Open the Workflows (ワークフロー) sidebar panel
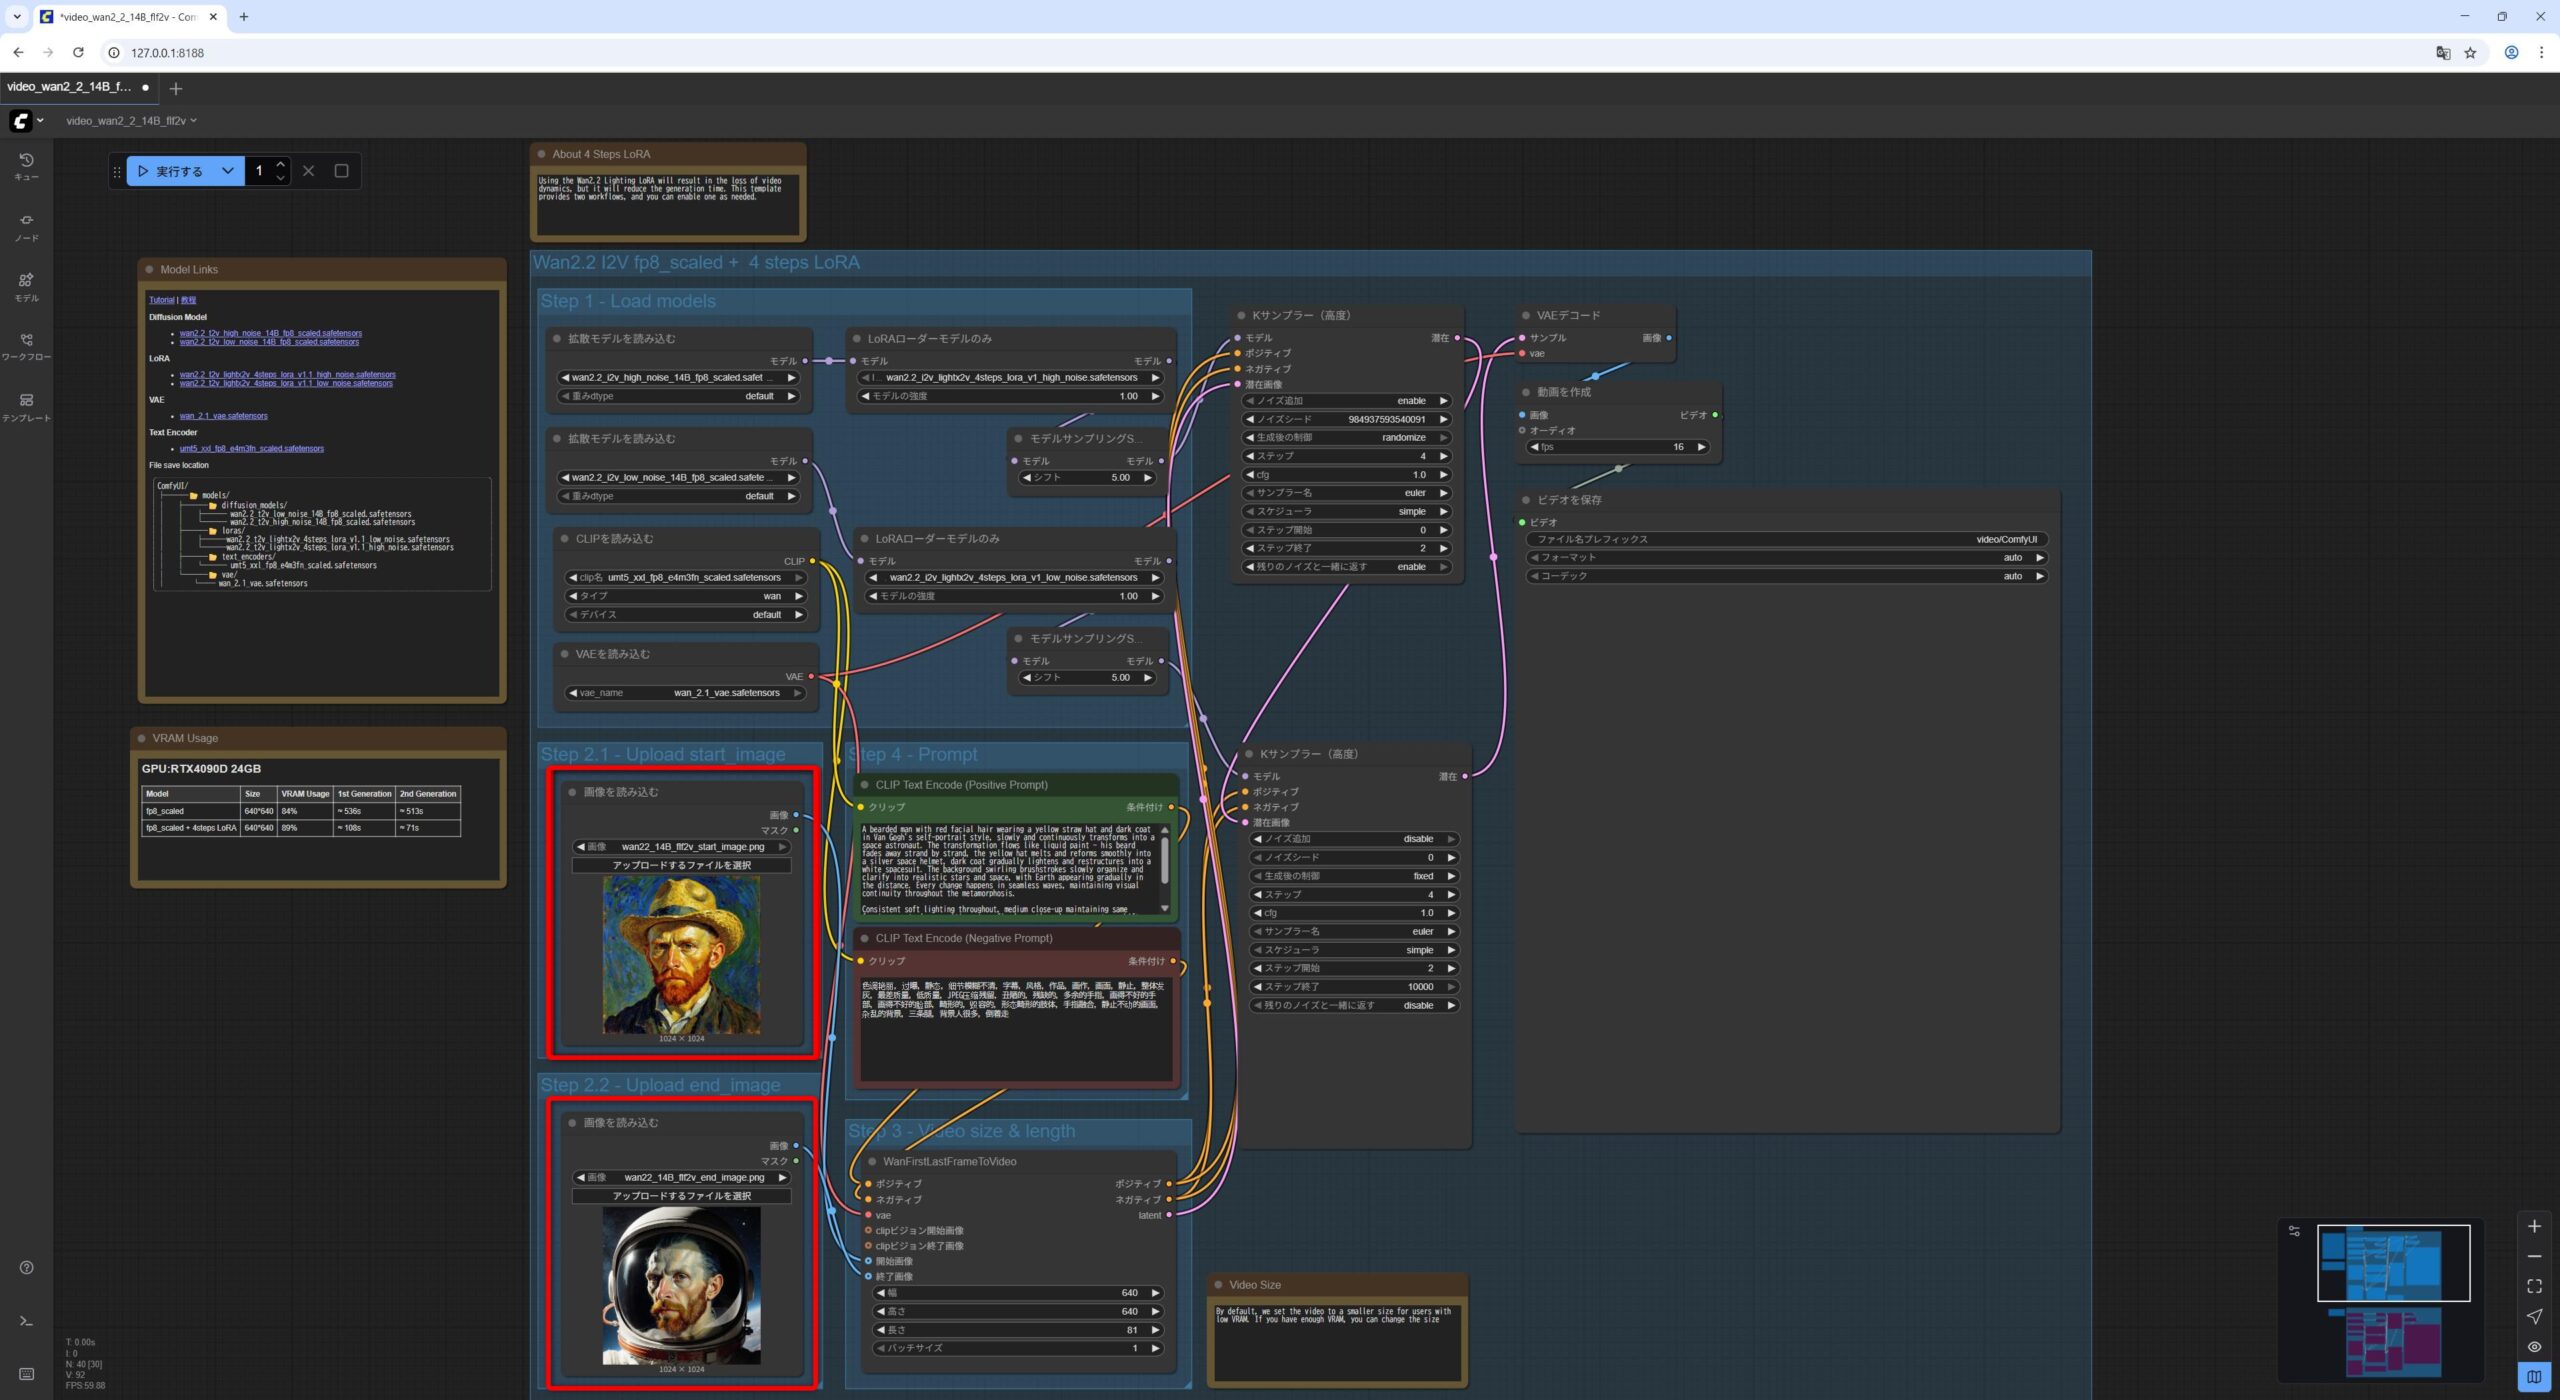Image resolution: width=2560 pixels, height=1400 pixels. (x=26, y=346)
